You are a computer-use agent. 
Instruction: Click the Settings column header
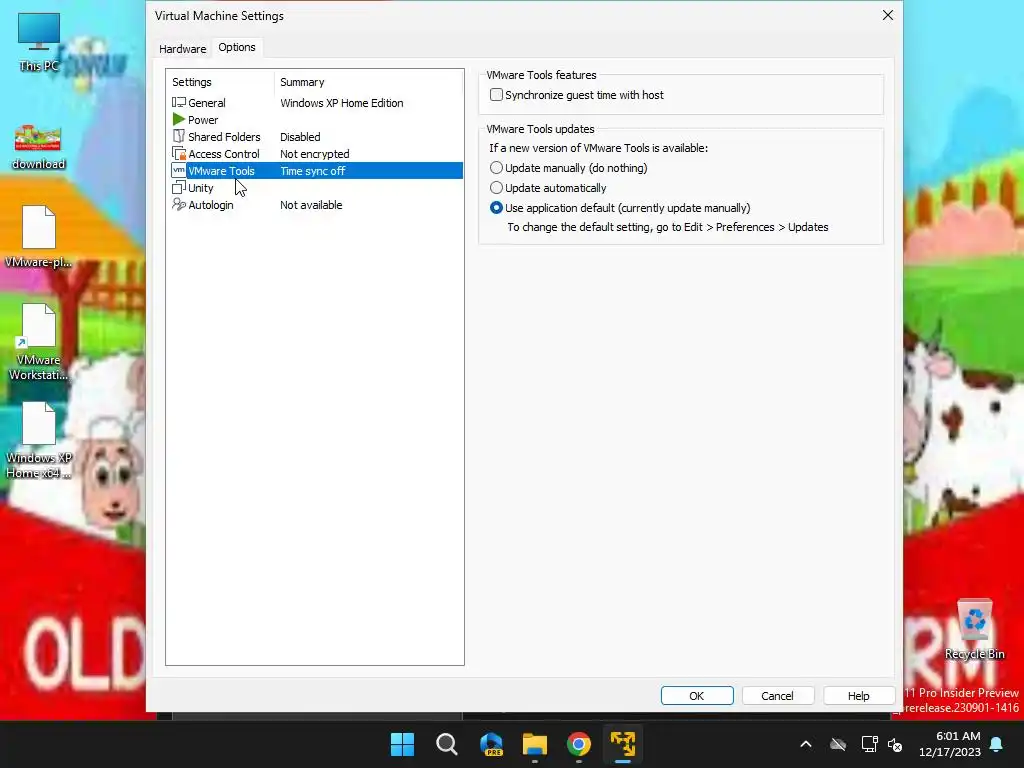[192, 82]
